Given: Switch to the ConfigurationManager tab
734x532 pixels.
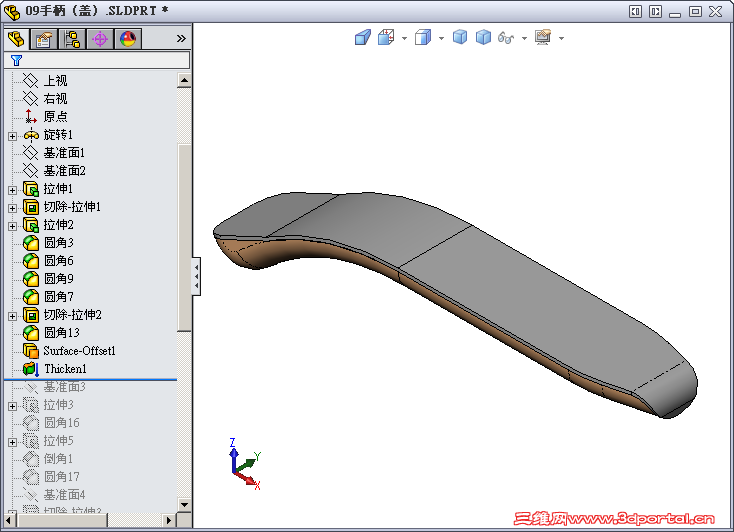Looking at the screenshot, I should pyautogui.click(x=72, y=39).
